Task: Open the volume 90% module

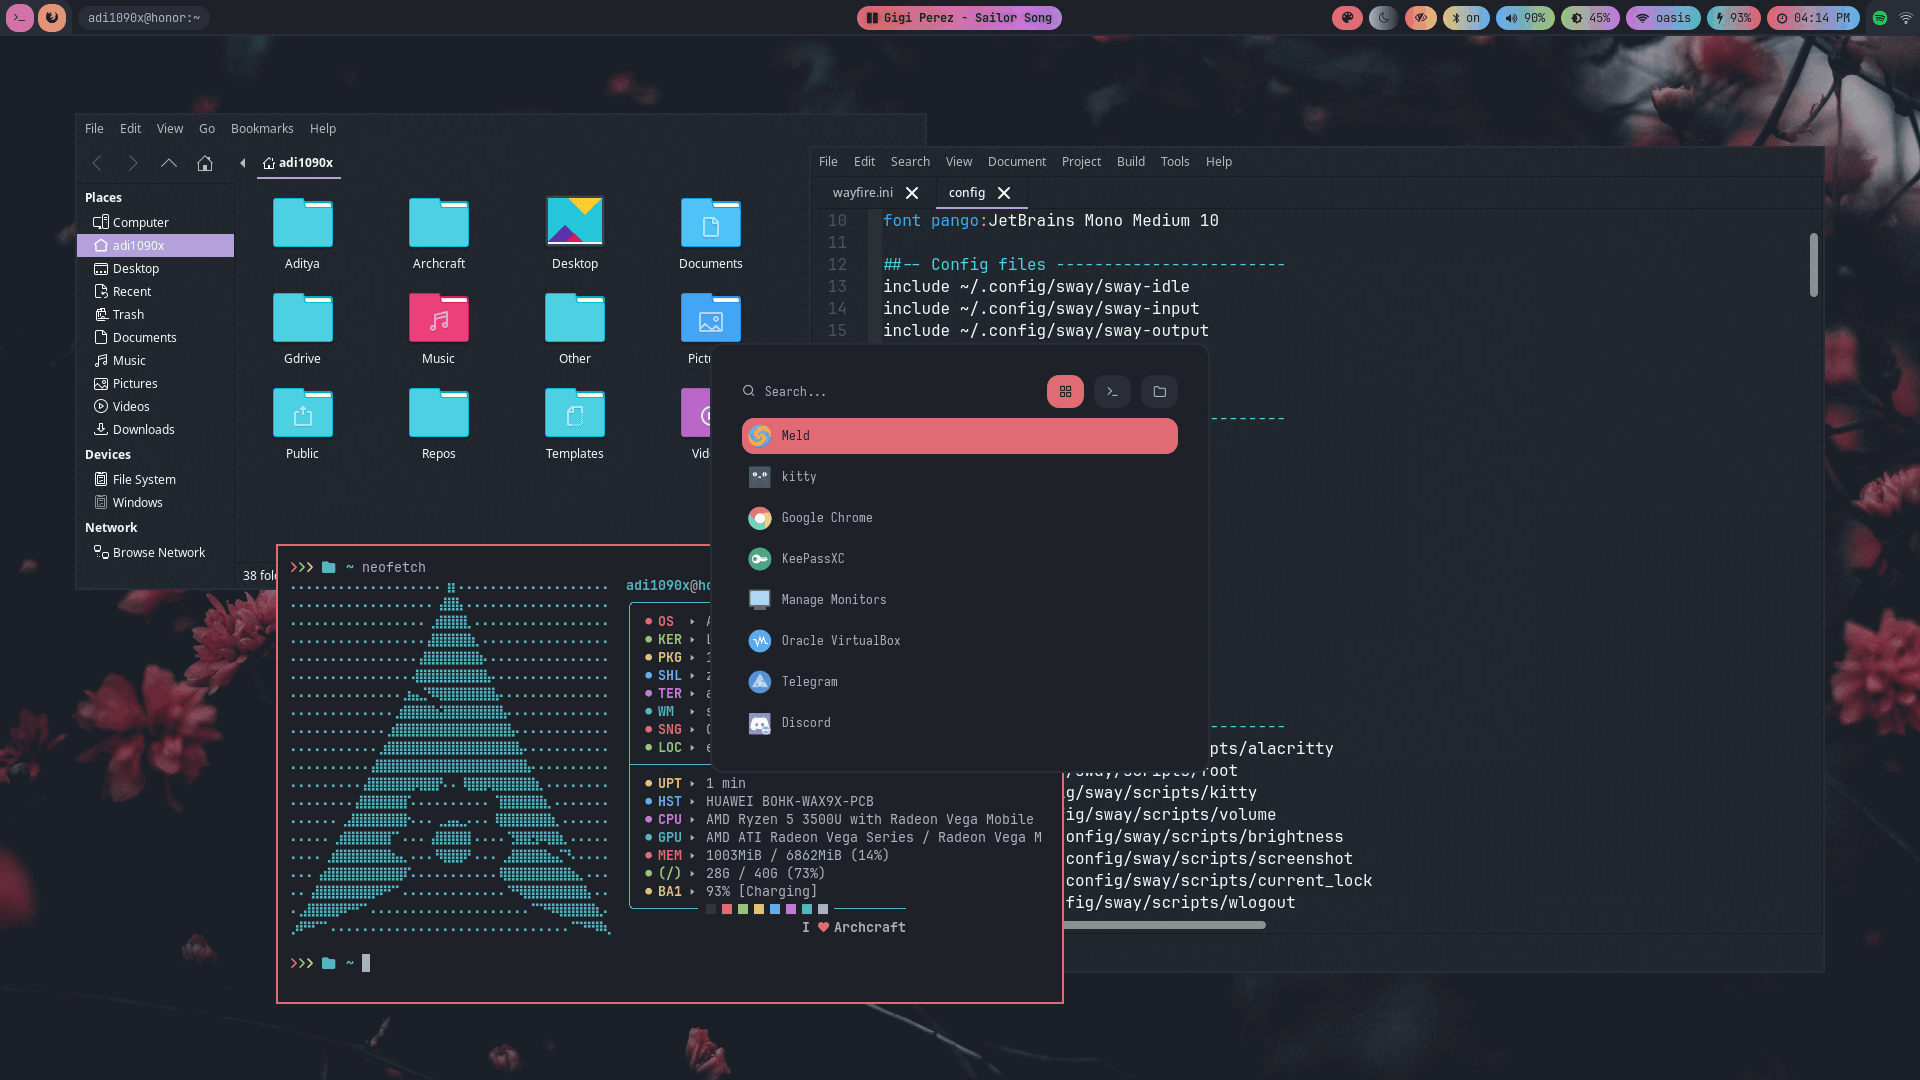Action: tap(1525, 18)
